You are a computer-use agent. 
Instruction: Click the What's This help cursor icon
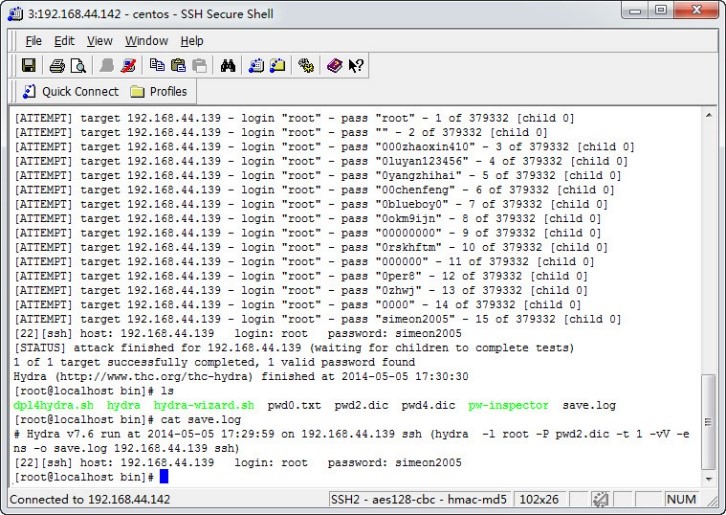tap(356, 65)
